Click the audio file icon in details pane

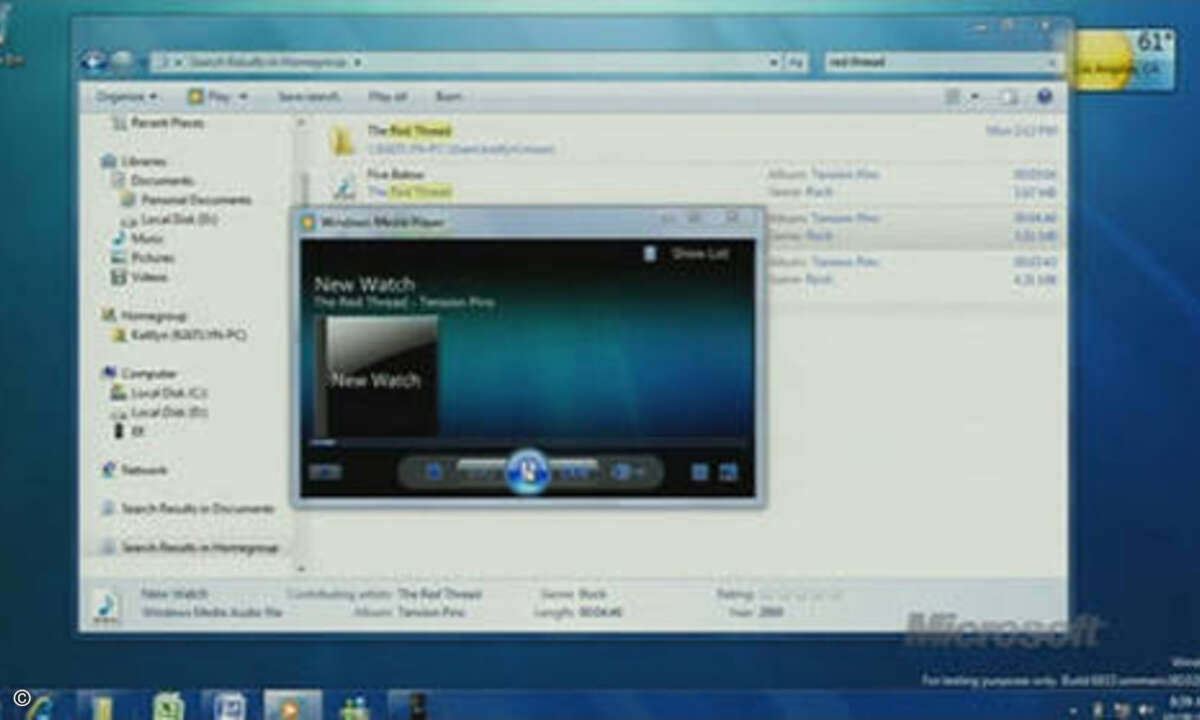pos(107,608)
